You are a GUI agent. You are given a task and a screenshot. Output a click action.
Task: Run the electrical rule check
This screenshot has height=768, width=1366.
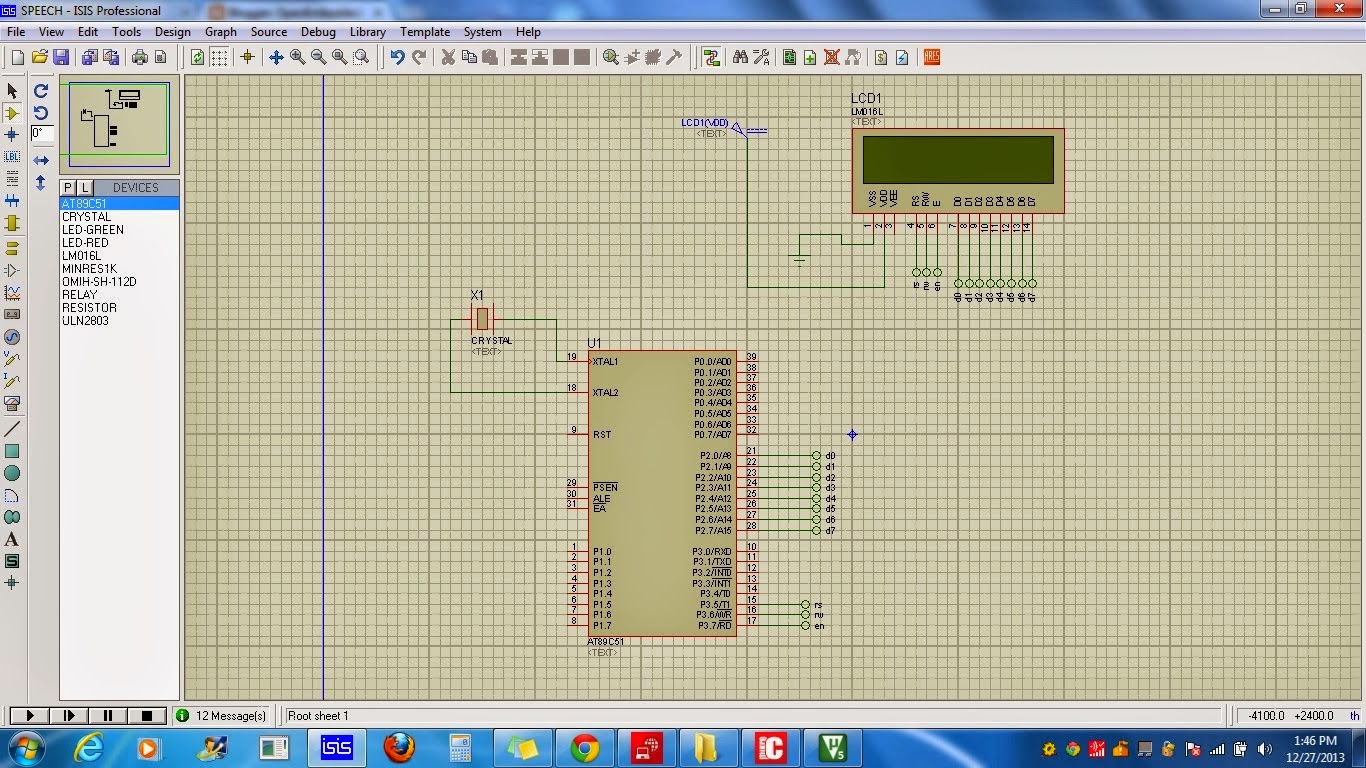pyautogui.click(x=903, y=57)
